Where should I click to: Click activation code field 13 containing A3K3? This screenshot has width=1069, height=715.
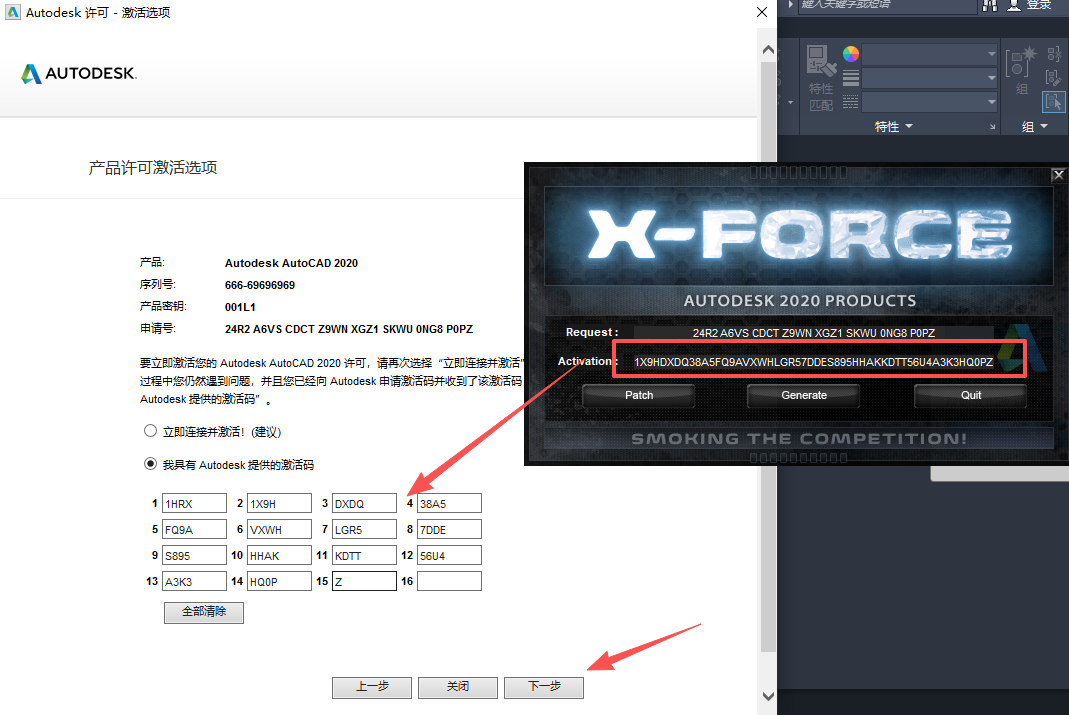(x=194, y=581)
